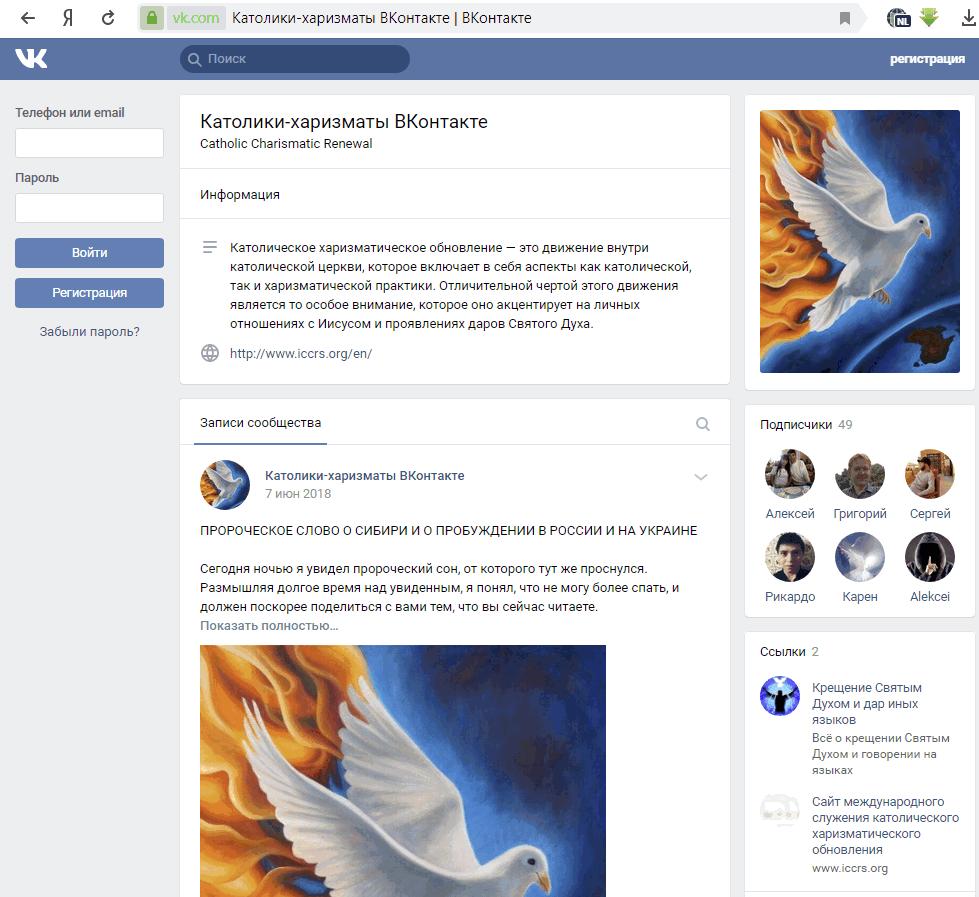
Task: Open subscriber Григорий's avatar
Action: click(860, 474)
